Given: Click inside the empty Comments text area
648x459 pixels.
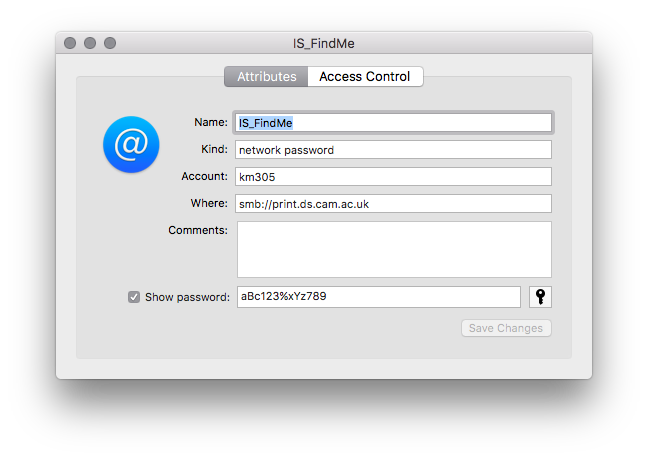Looking at the screenshot, I should (x=394, y=249).
